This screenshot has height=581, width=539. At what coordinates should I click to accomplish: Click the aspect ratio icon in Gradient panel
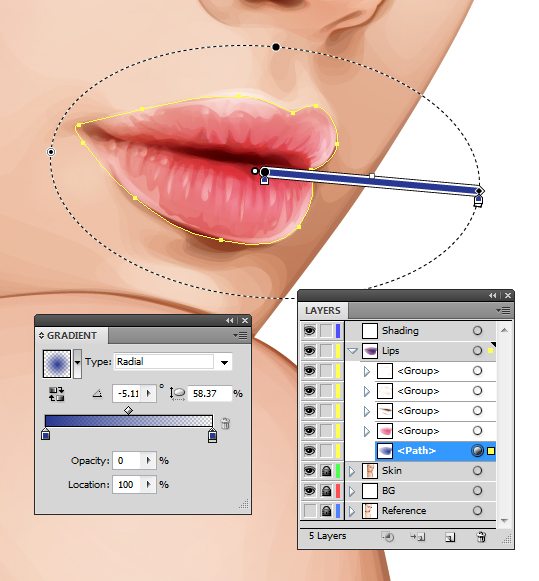[177, 394]
